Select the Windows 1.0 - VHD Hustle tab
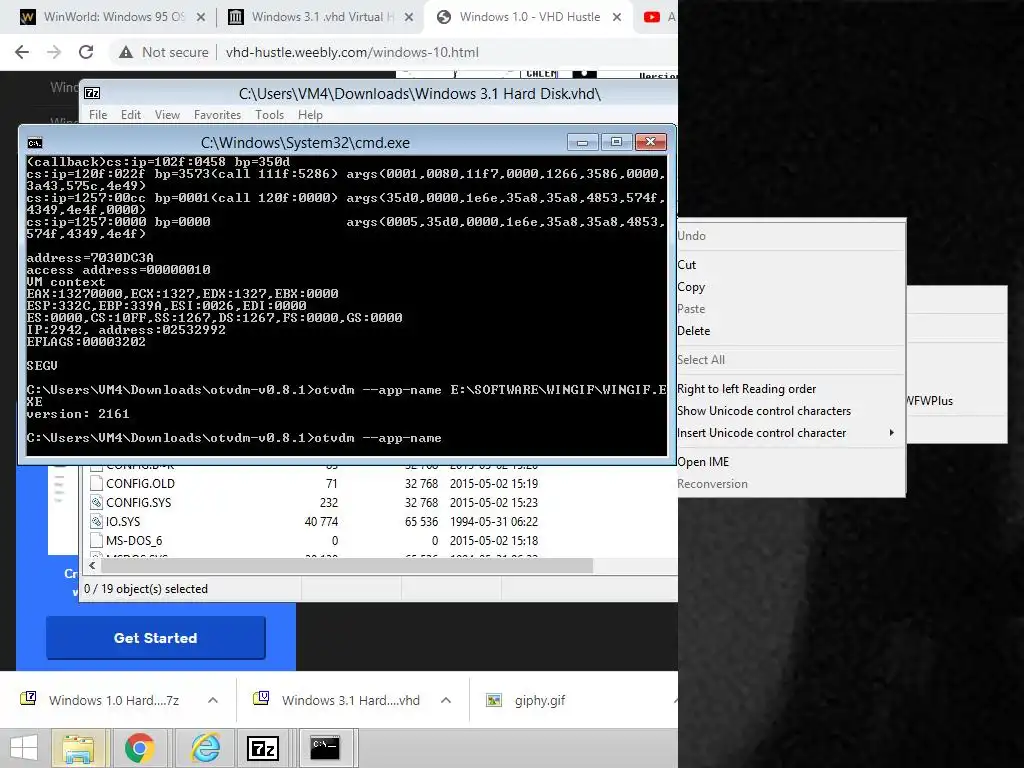1024x768 pixels. pos(528,18)
